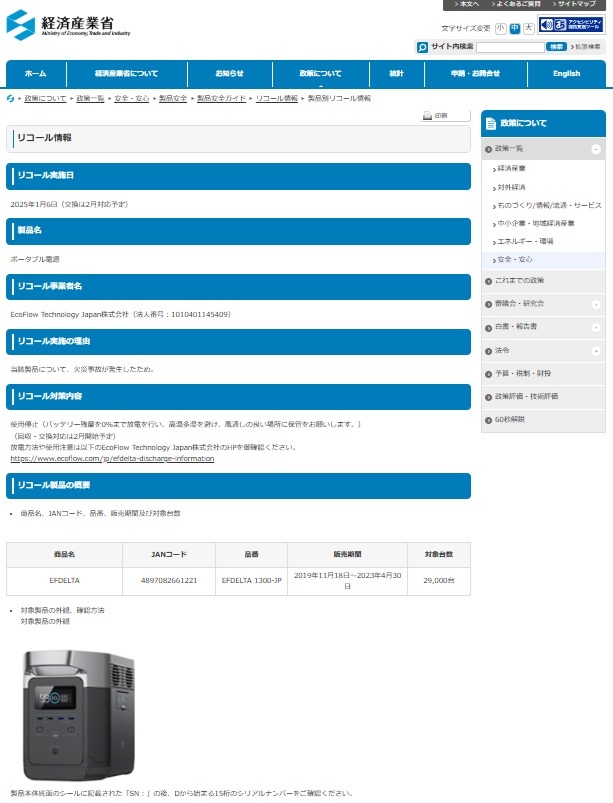Go to 安全・安心 in breadcrumb
613x803 pixels.
coord(132,98)
